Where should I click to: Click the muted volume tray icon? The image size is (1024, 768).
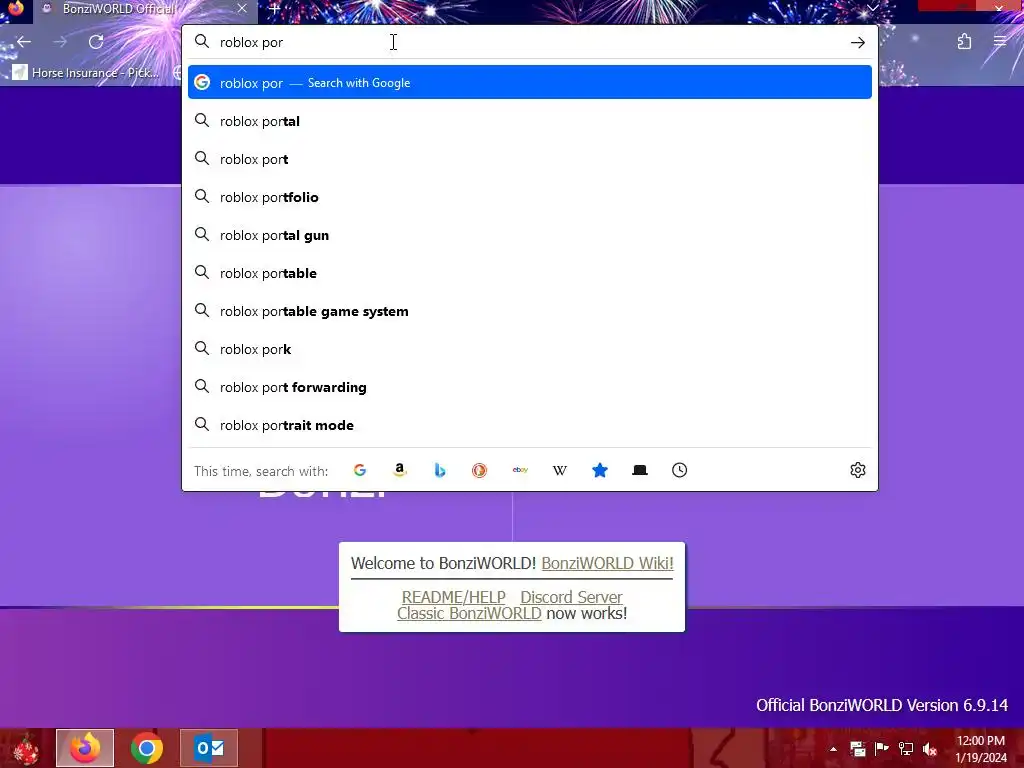pyautogui.click(x=930, y=749)
